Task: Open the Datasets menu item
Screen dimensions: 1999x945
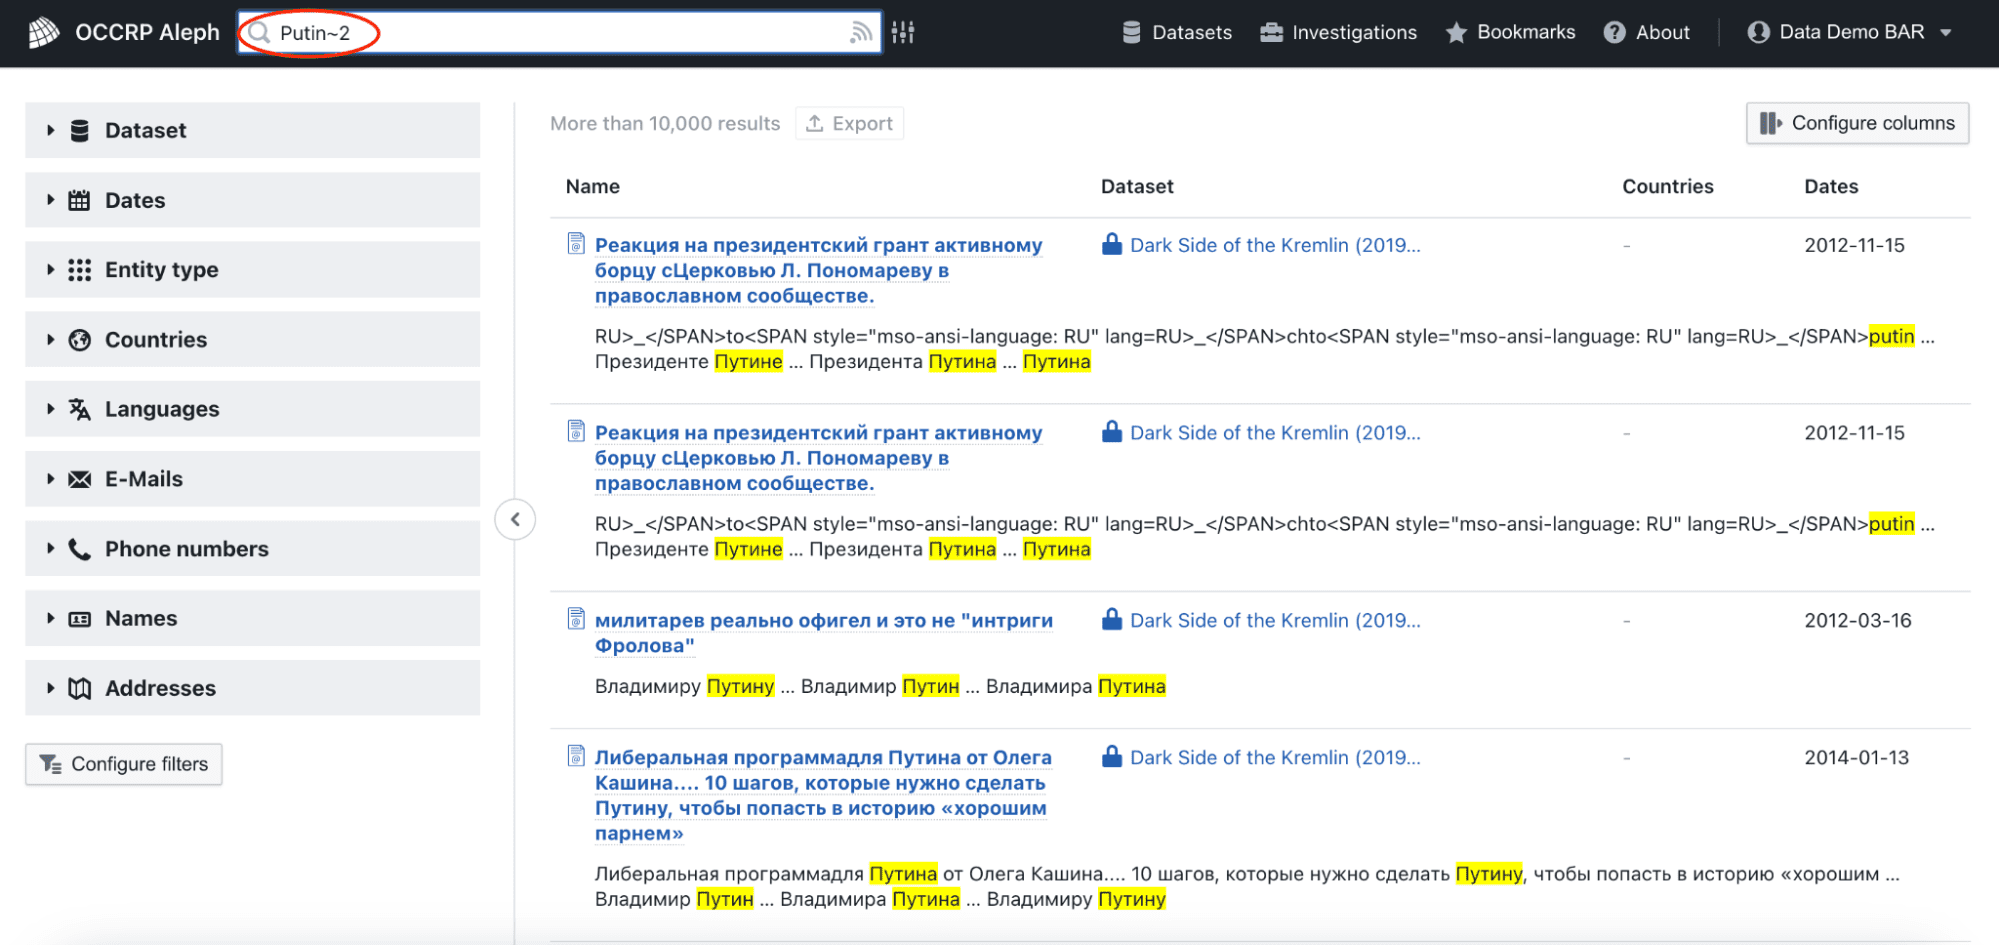Action: [x=1177, y=32]
